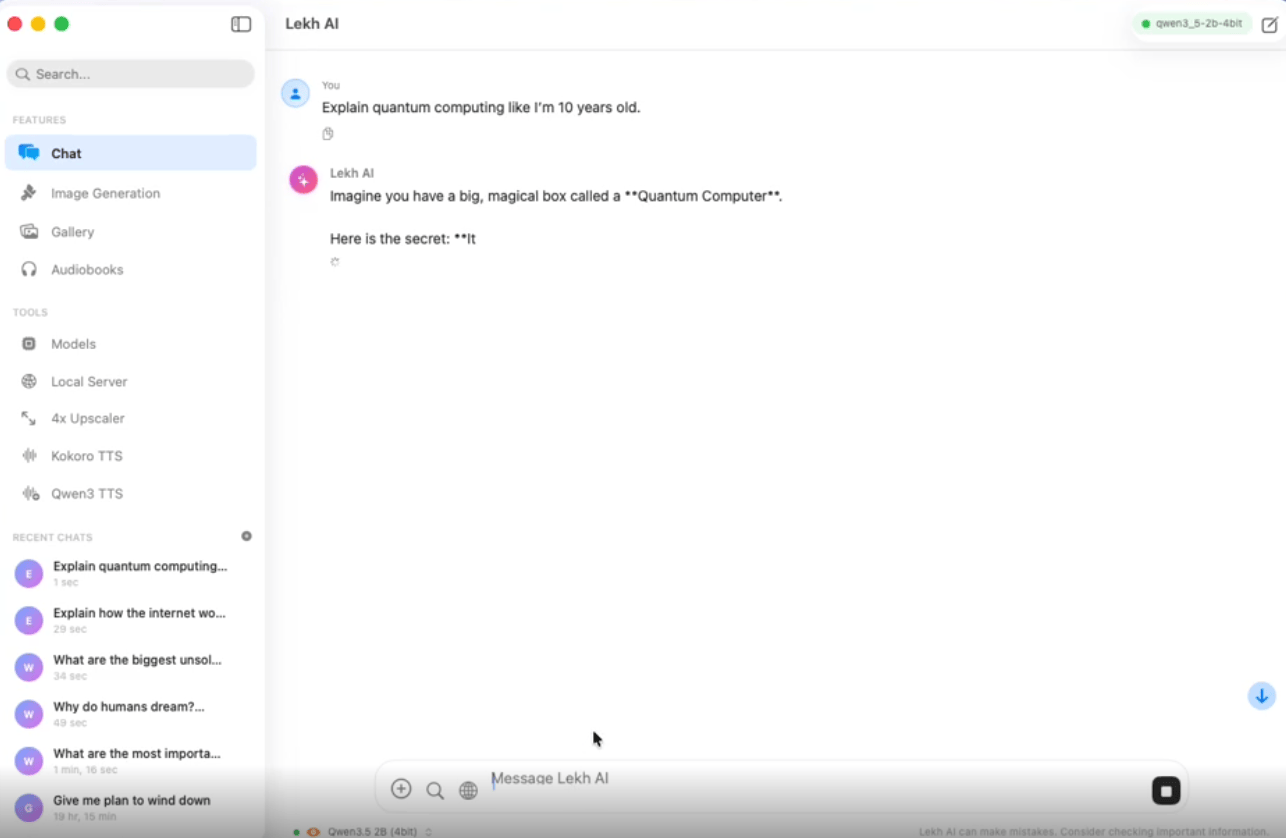Image resolution: width=1286 pixels, height=838 pixels.
Task: Click the new chat compose icon
Action: click(1269, 25)
